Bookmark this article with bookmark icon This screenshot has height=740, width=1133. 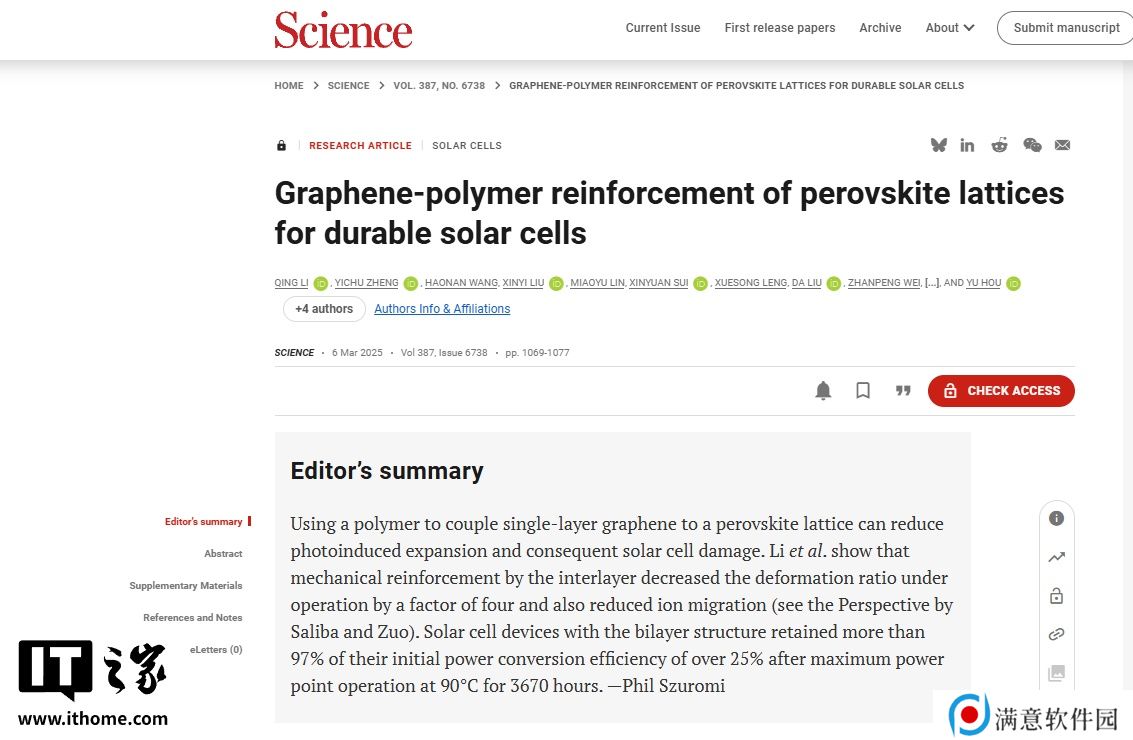[863, 391]
